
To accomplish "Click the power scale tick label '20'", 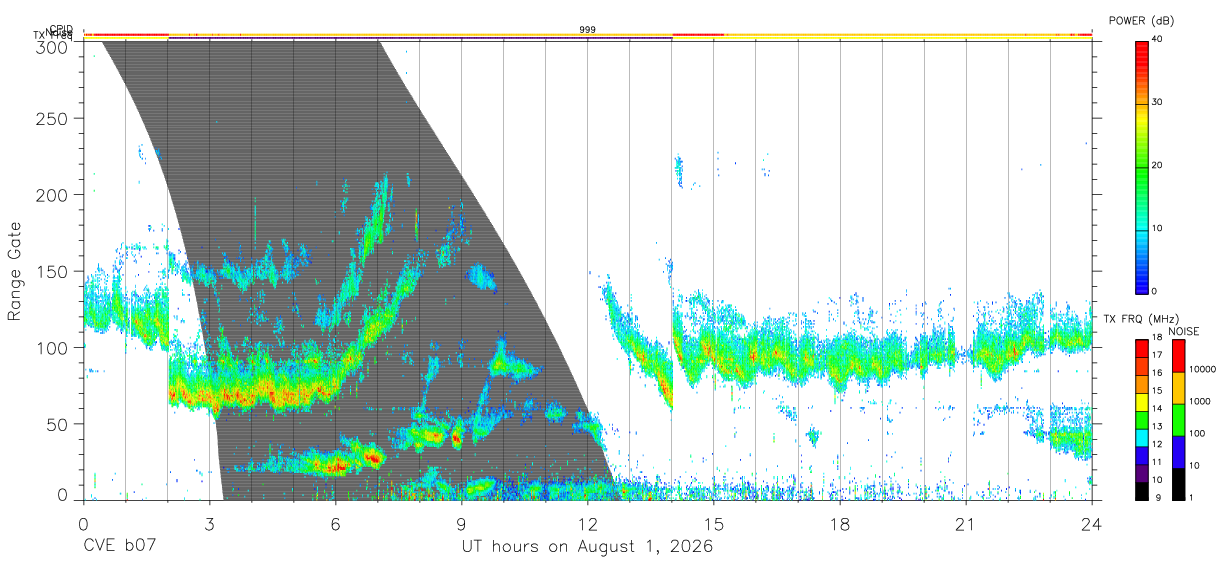I will coord(1158,166).
